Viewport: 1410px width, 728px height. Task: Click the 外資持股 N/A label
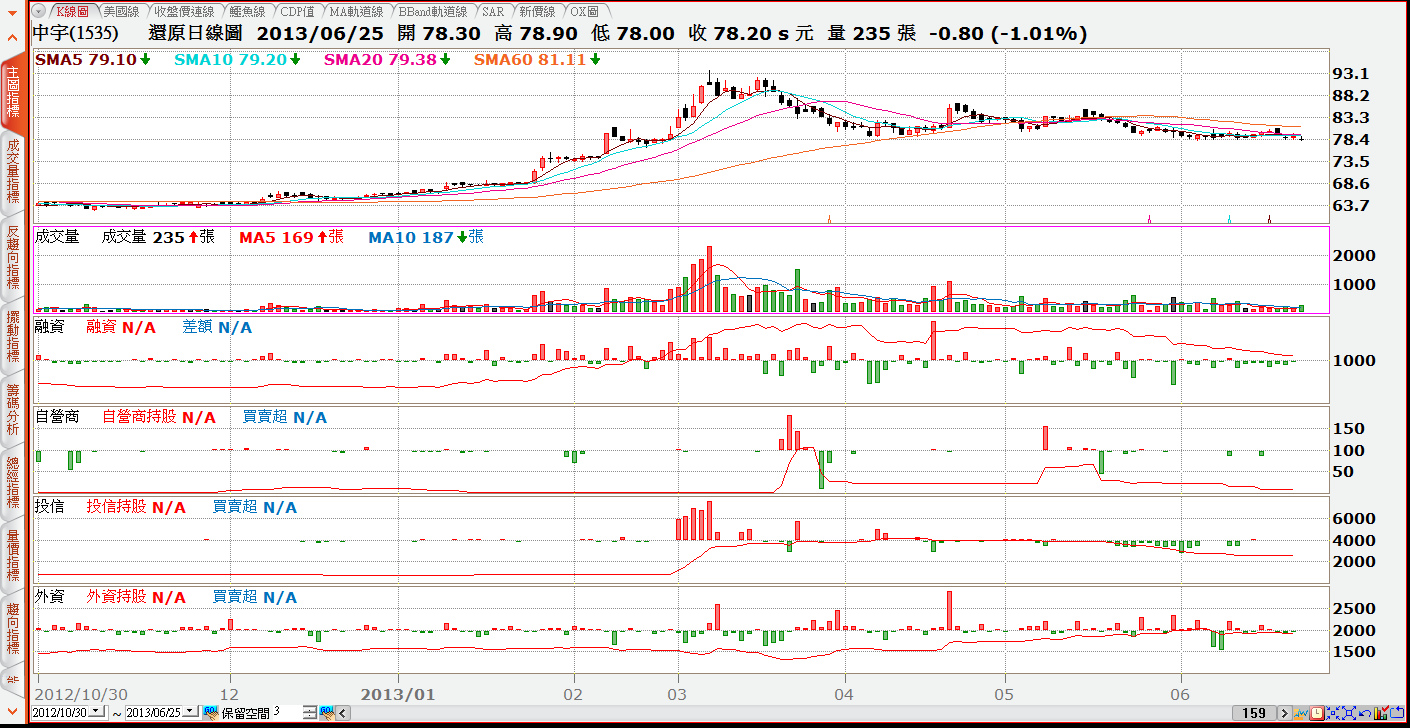coord(136,597)
